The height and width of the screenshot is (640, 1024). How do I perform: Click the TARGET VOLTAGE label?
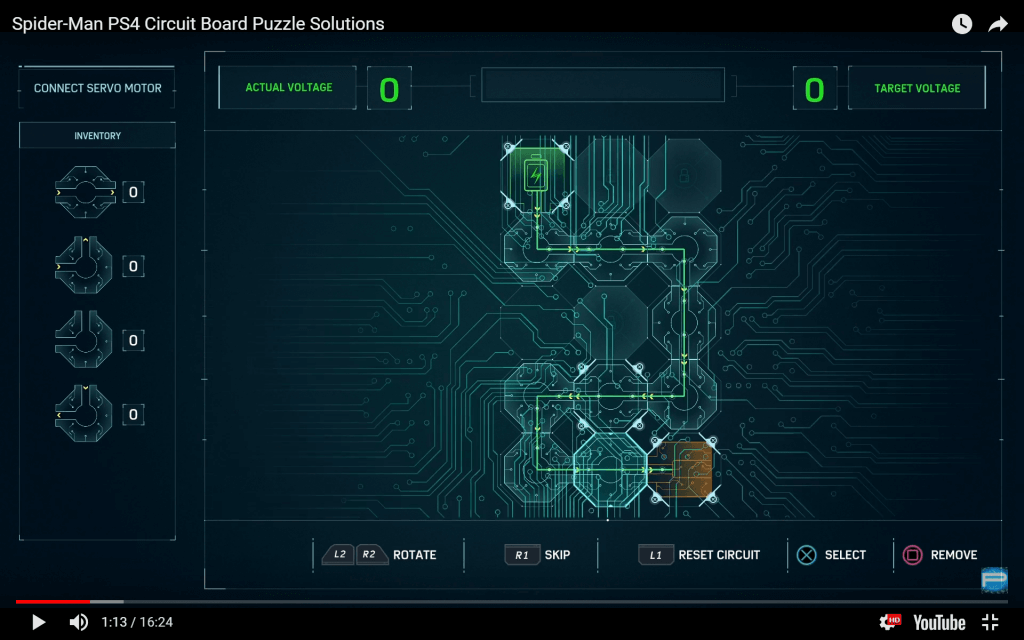(917, 88)
